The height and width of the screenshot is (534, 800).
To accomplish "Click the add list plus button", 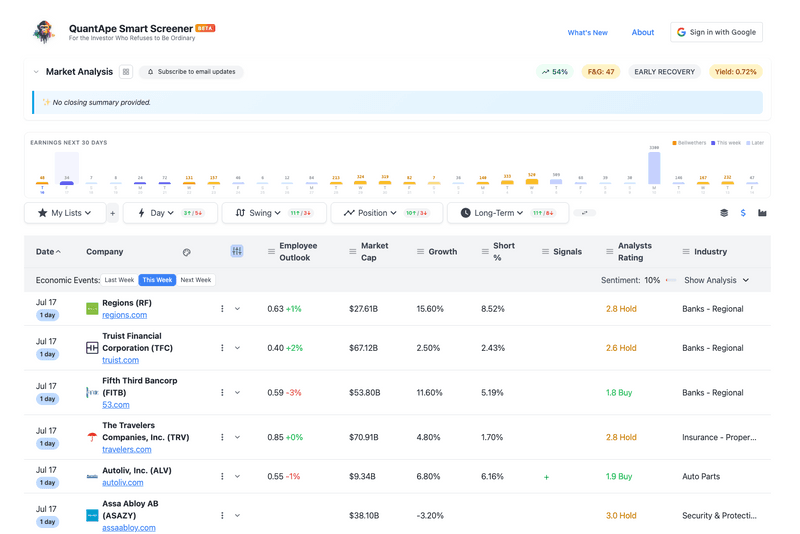I will (x=113, y=213).
